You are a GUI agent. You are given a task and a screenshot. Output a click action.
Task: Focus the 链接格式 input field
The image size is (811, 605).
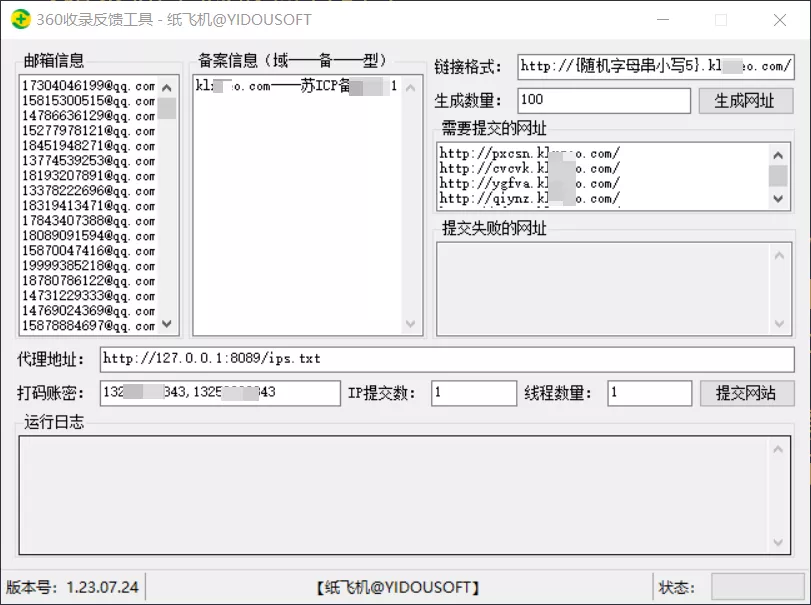click(655, 67)
